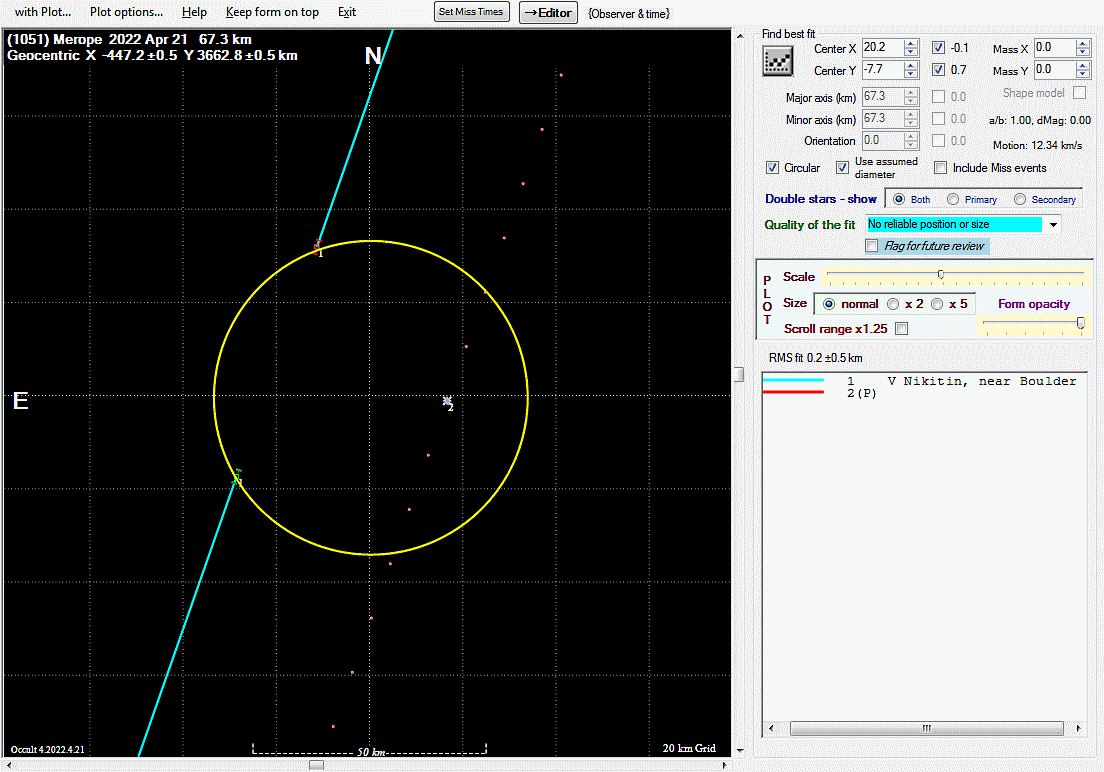
Task: Click the observer list horizontal scrollbar thumb
Action: 927,728
